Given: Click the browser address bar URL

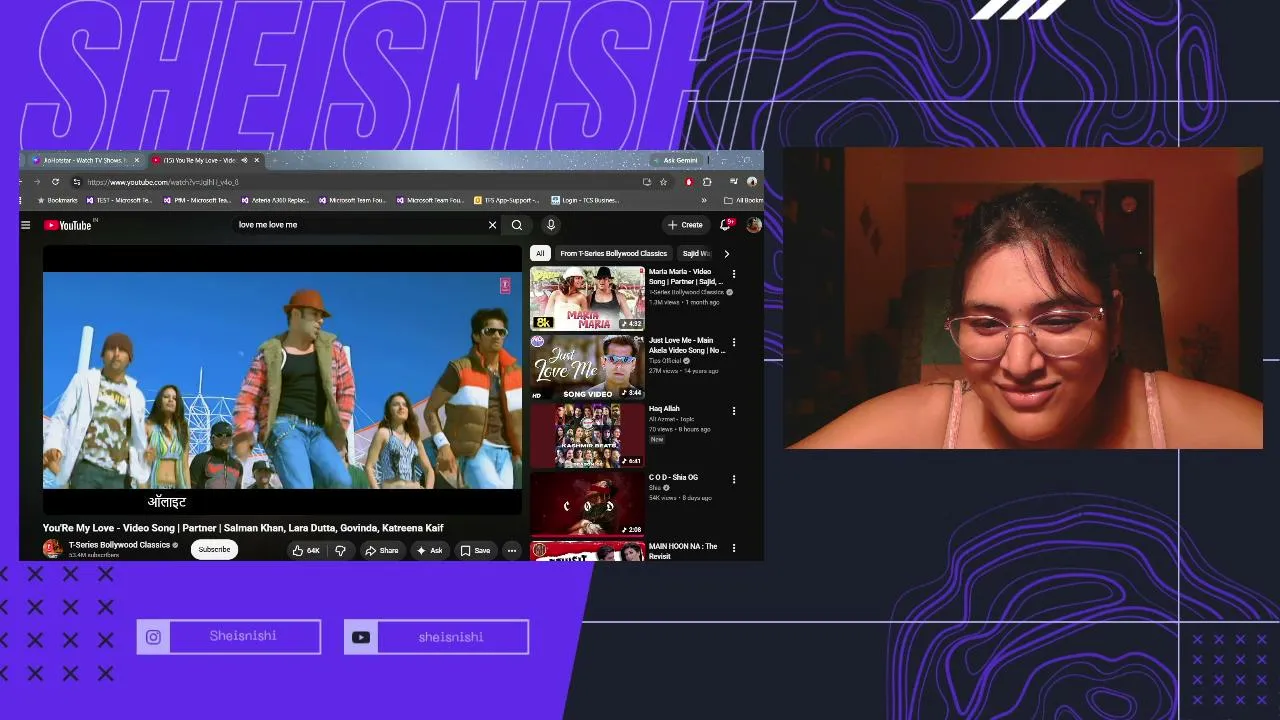Looking at the screenshot, I should click(162, 182).
